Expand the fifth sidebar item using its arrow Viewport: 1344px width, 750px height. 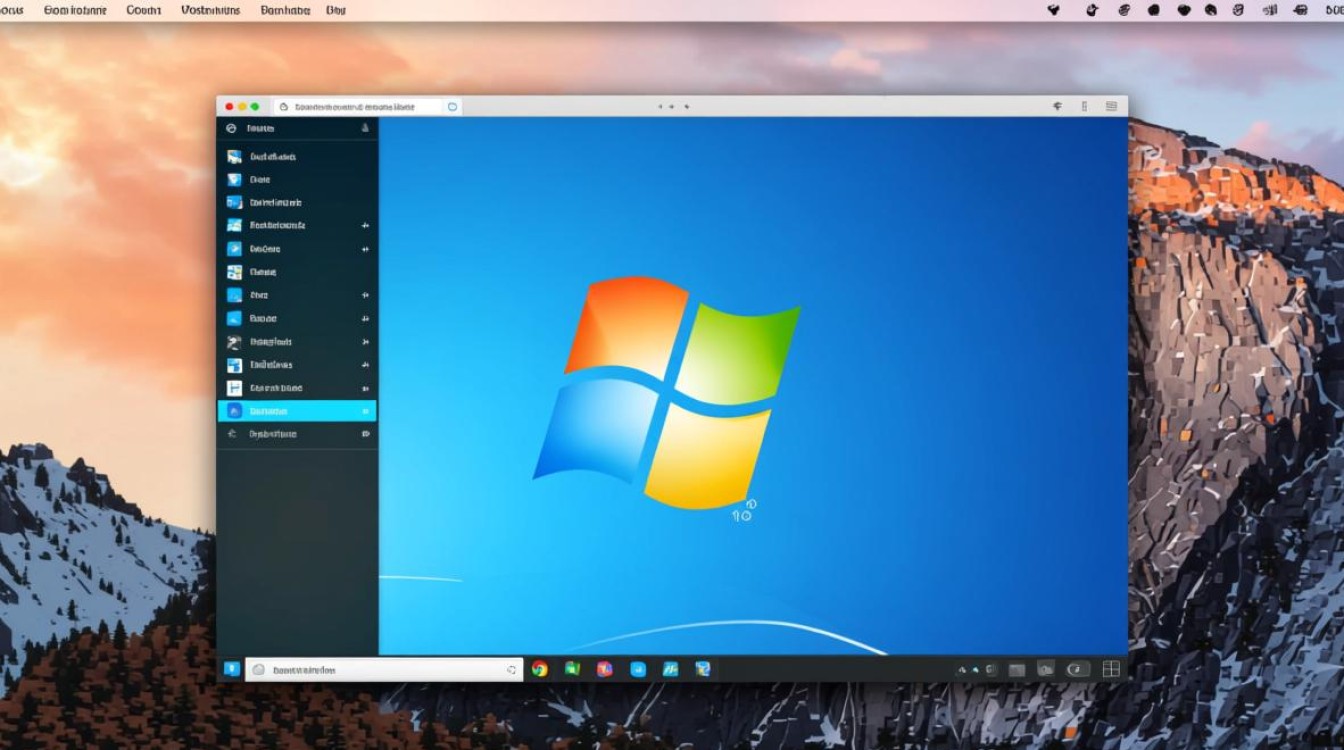click(365, 249)
